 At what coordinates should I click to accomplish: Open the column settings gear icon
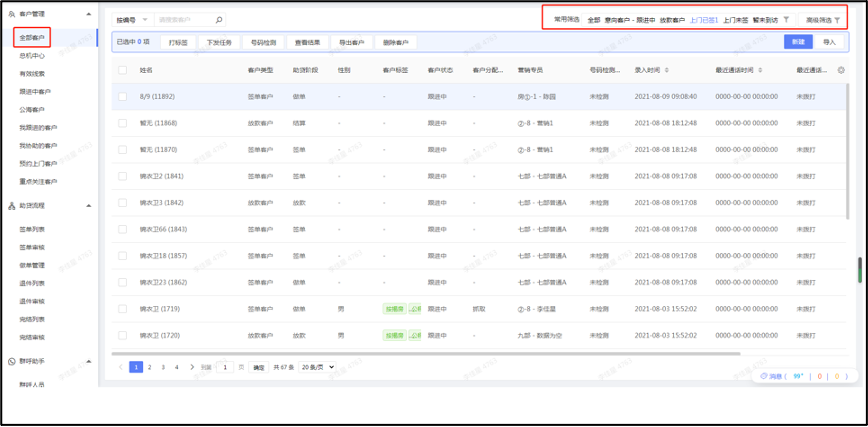(x=841, y=70)
